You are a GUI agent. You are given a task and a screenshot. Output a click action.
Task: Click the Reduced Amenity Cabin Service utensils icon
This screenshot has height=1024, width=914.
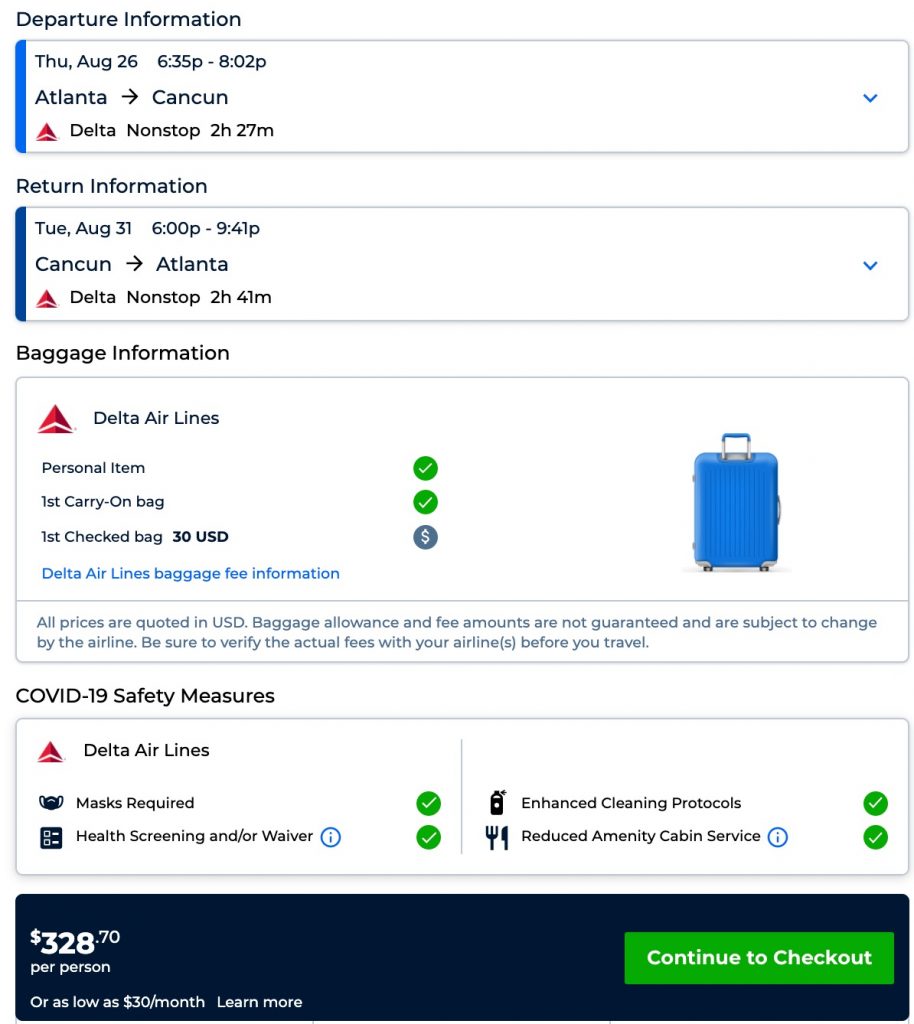click(x=497, y=837)
